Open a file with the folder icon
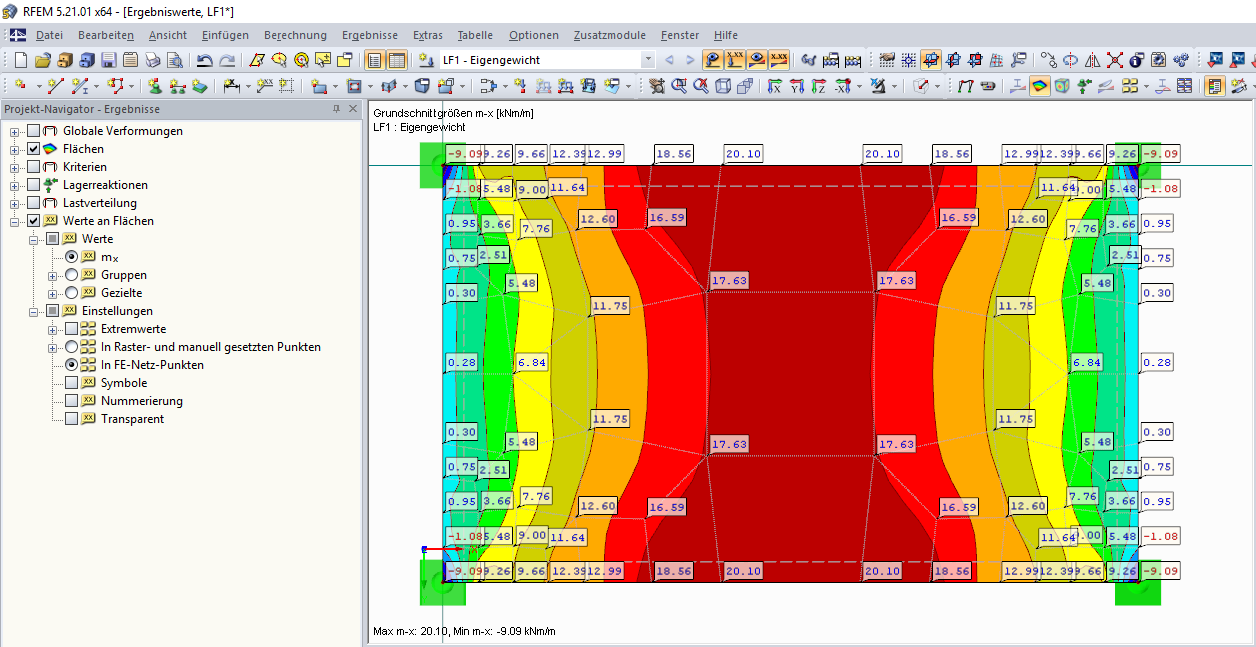Screen dimensions: 1256x647 [43, 60]
